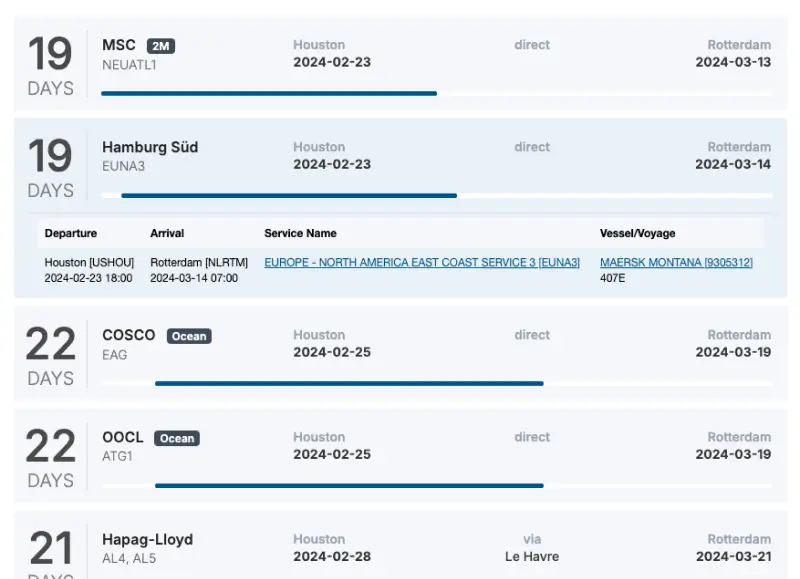Select the EUNA3 service code under Hamburg Süd

[123, 166]
